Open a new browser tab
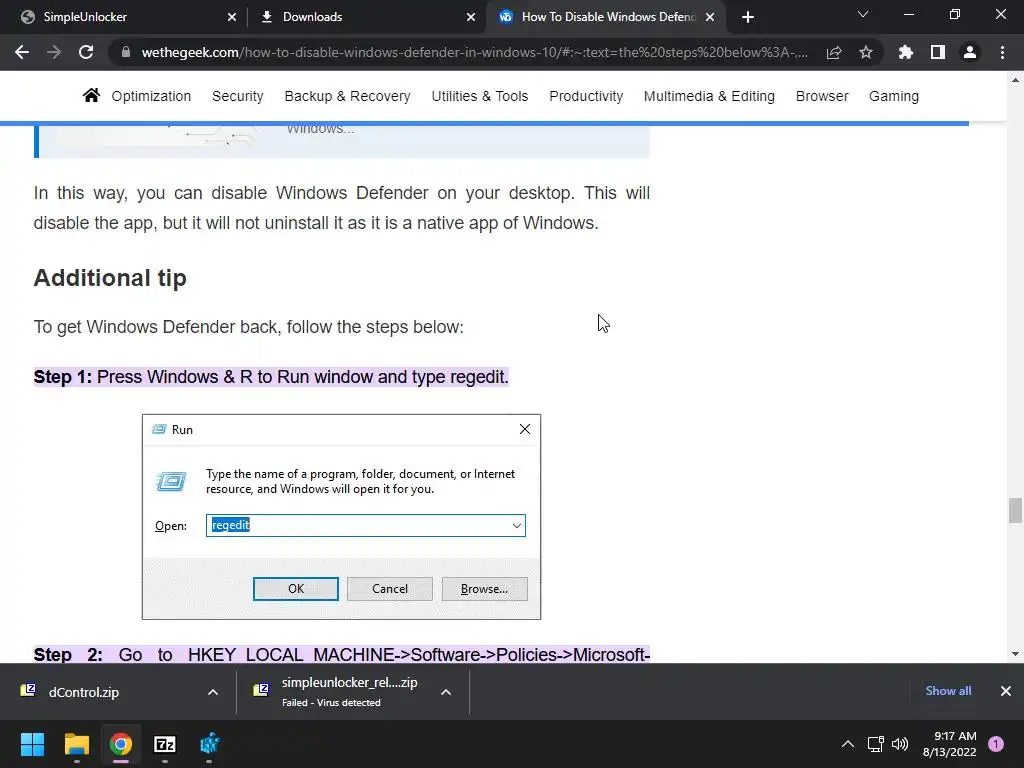Image resolution: width=1024 pixels, height=768 pixels. point(748,17)
